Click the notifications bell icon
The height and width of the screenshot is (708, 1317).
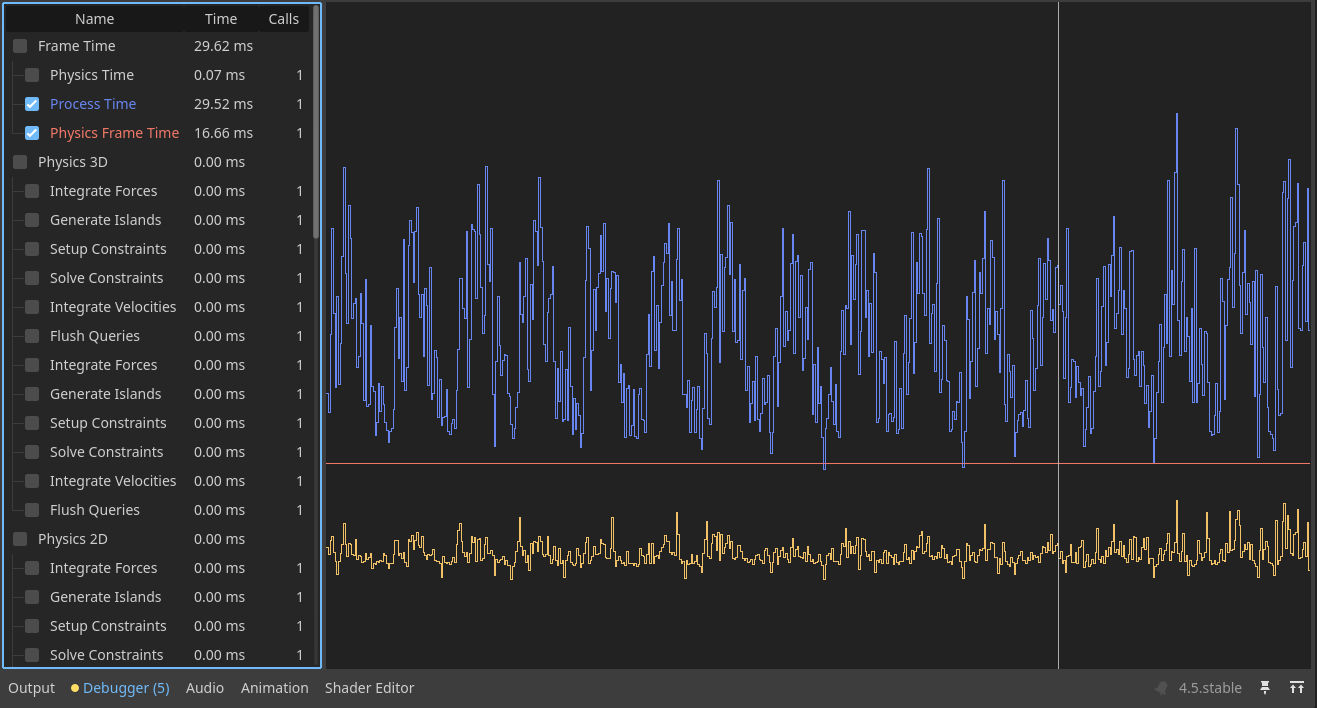[1161, 688]
